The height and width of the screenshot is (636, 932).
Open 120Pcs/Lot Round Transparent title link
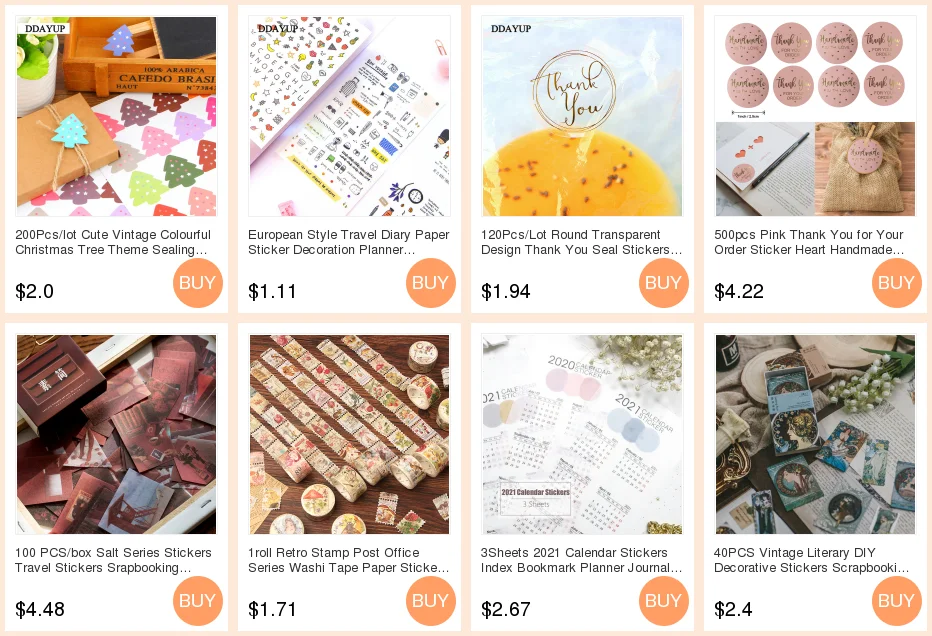[581, 242]
